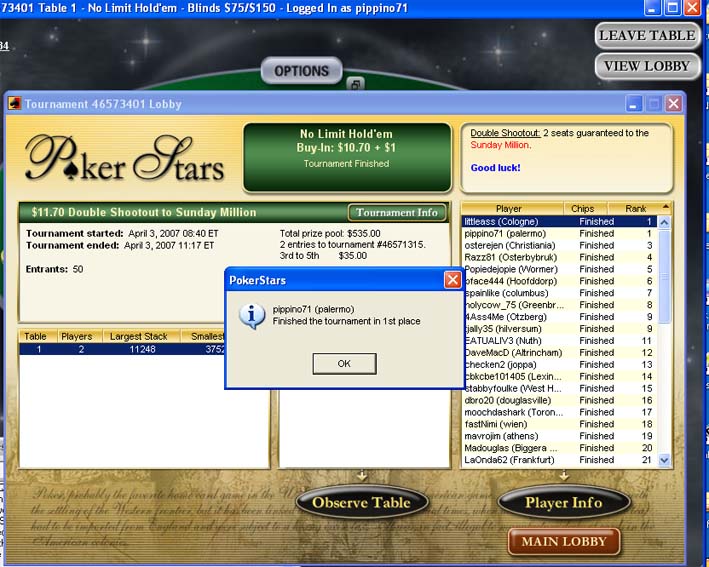The image size is (709, 567).
Task: Click the small detach icon beside Options
Action: coord(355,84)
